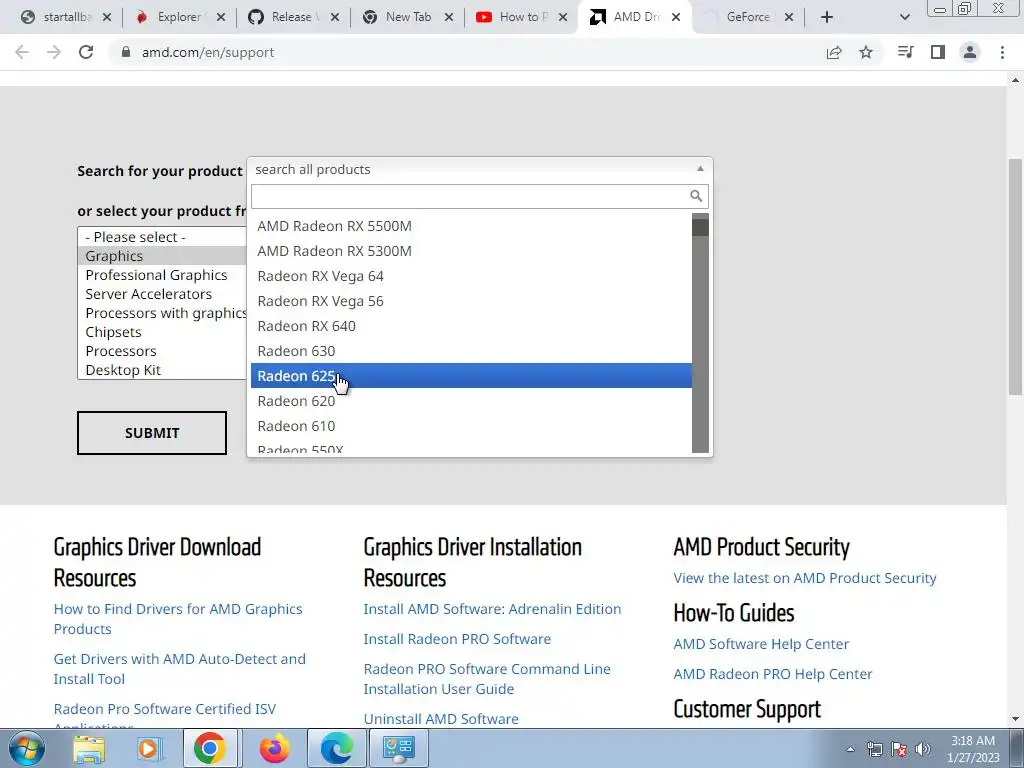This screenshot has width=1024, height=768.
Task: Choose Server Accelerators category
Action: pyautogui.click(x=162, y=294)
